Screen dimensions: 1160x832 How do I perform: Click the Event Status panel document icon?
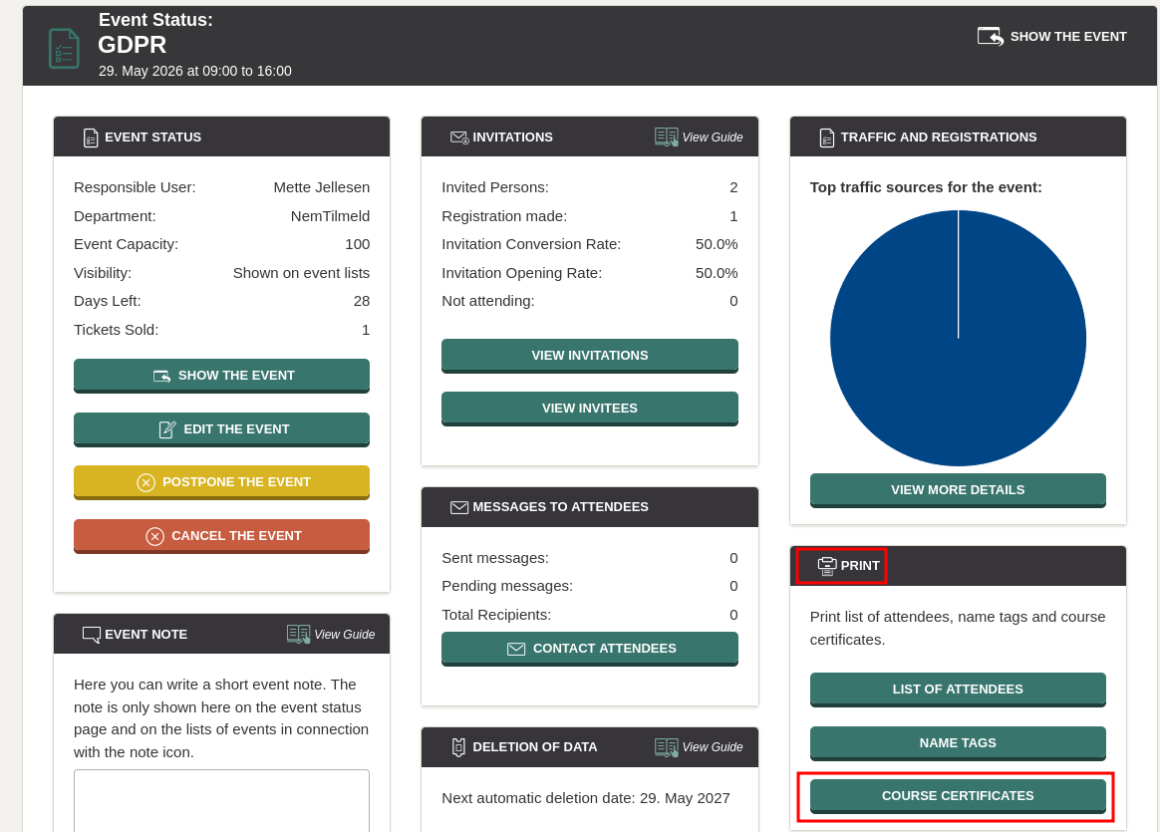click(90, 138)
